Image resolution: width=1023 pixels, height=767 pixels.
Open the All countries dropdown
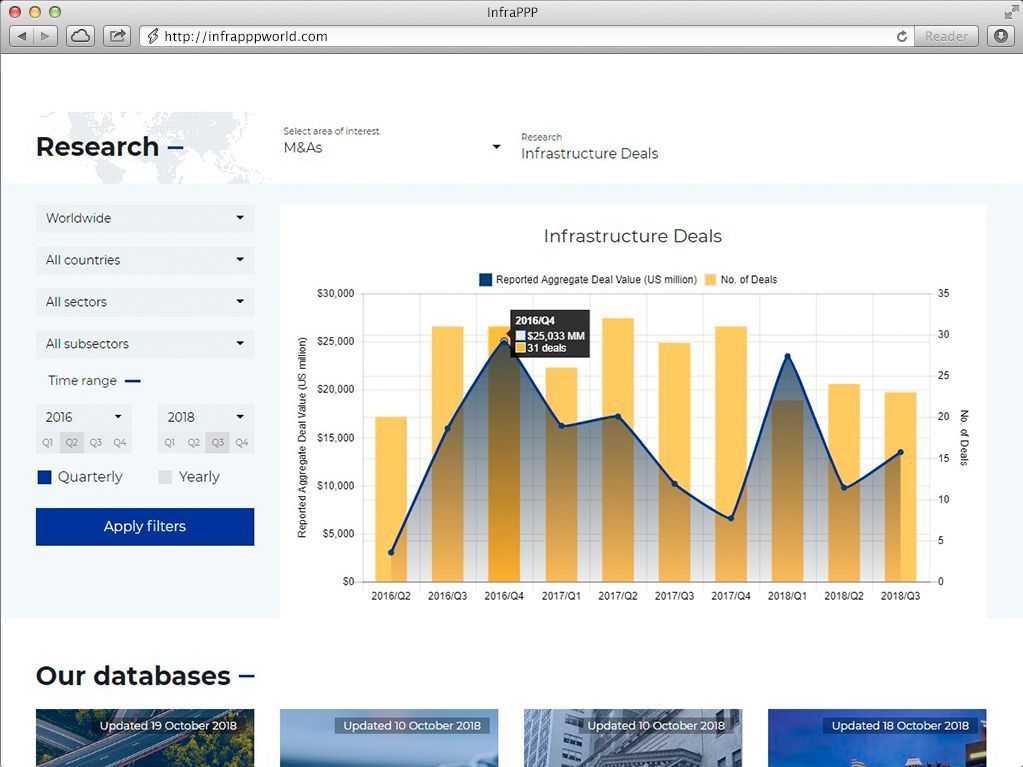pos(145,260)
